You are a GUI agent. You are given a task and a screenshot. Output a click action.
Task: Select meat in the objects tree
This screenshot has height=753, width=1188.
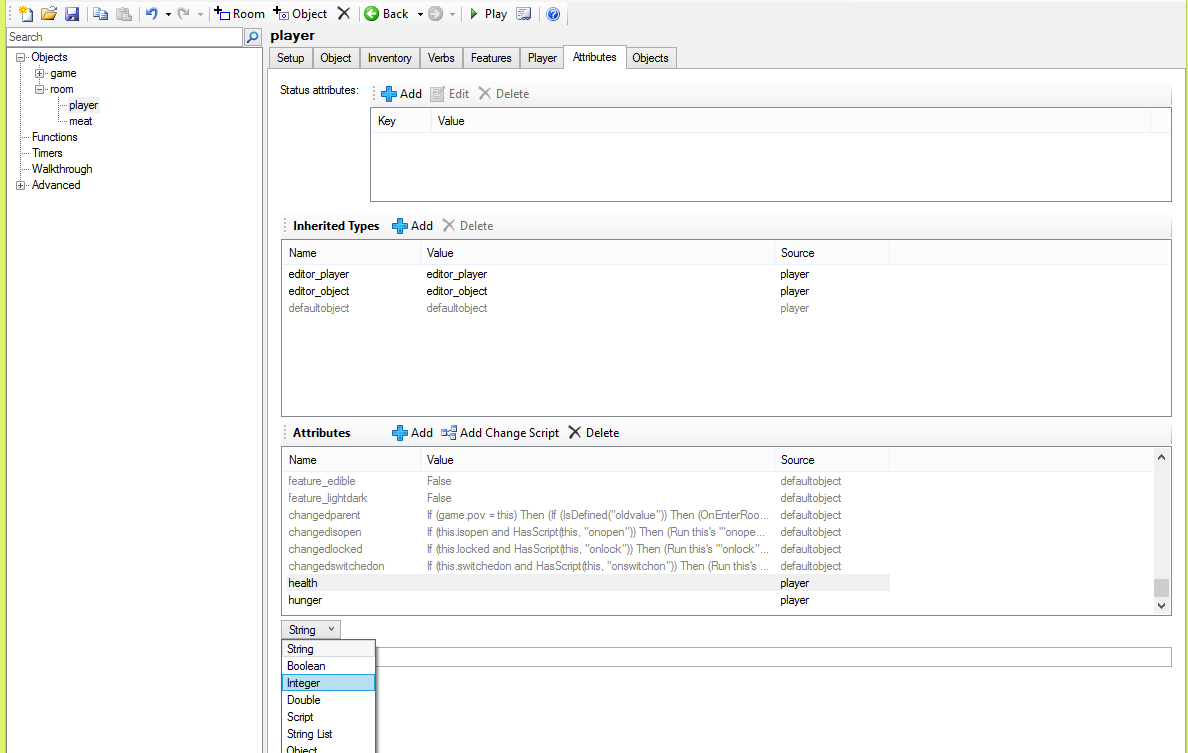81,121
